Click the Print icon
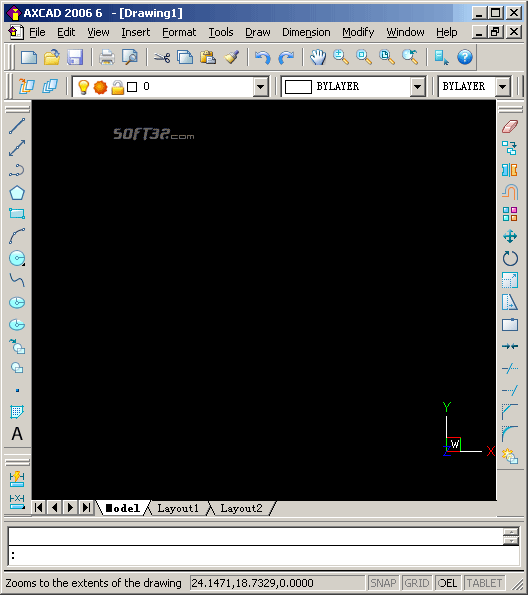 tap(107, 57)
